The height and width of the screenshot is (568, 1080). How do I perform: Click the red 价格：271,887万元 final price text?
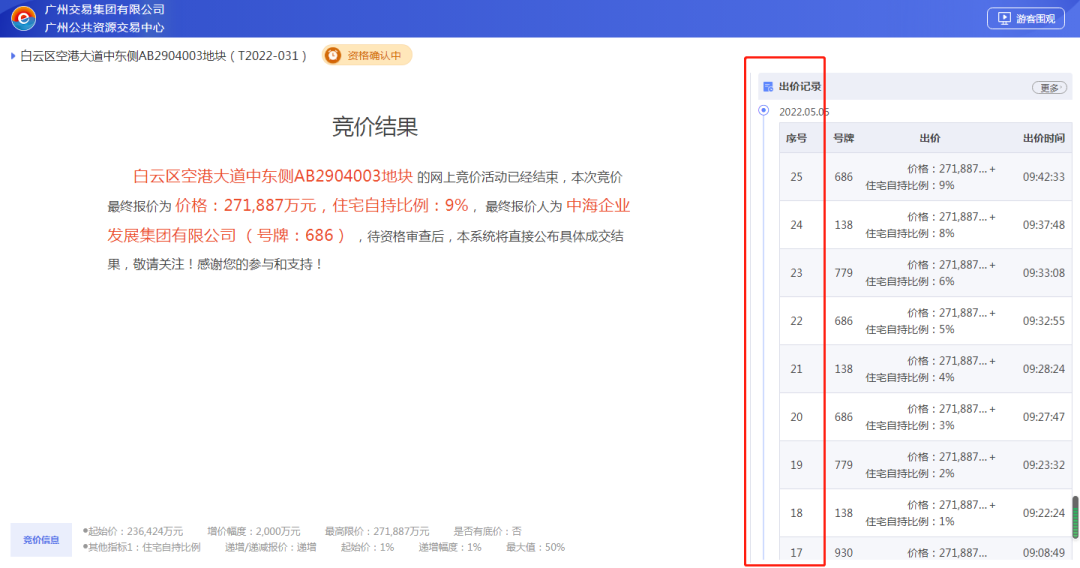[x=245, y=205]
